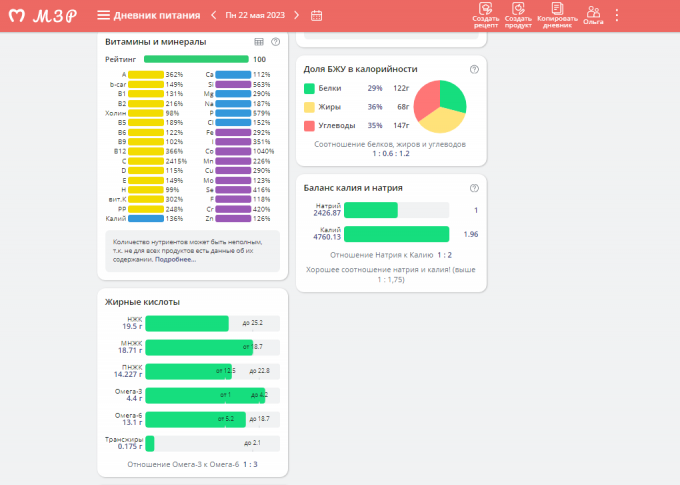Click the green Белки color swatch

pyautogui.click(x=309, y=89)
